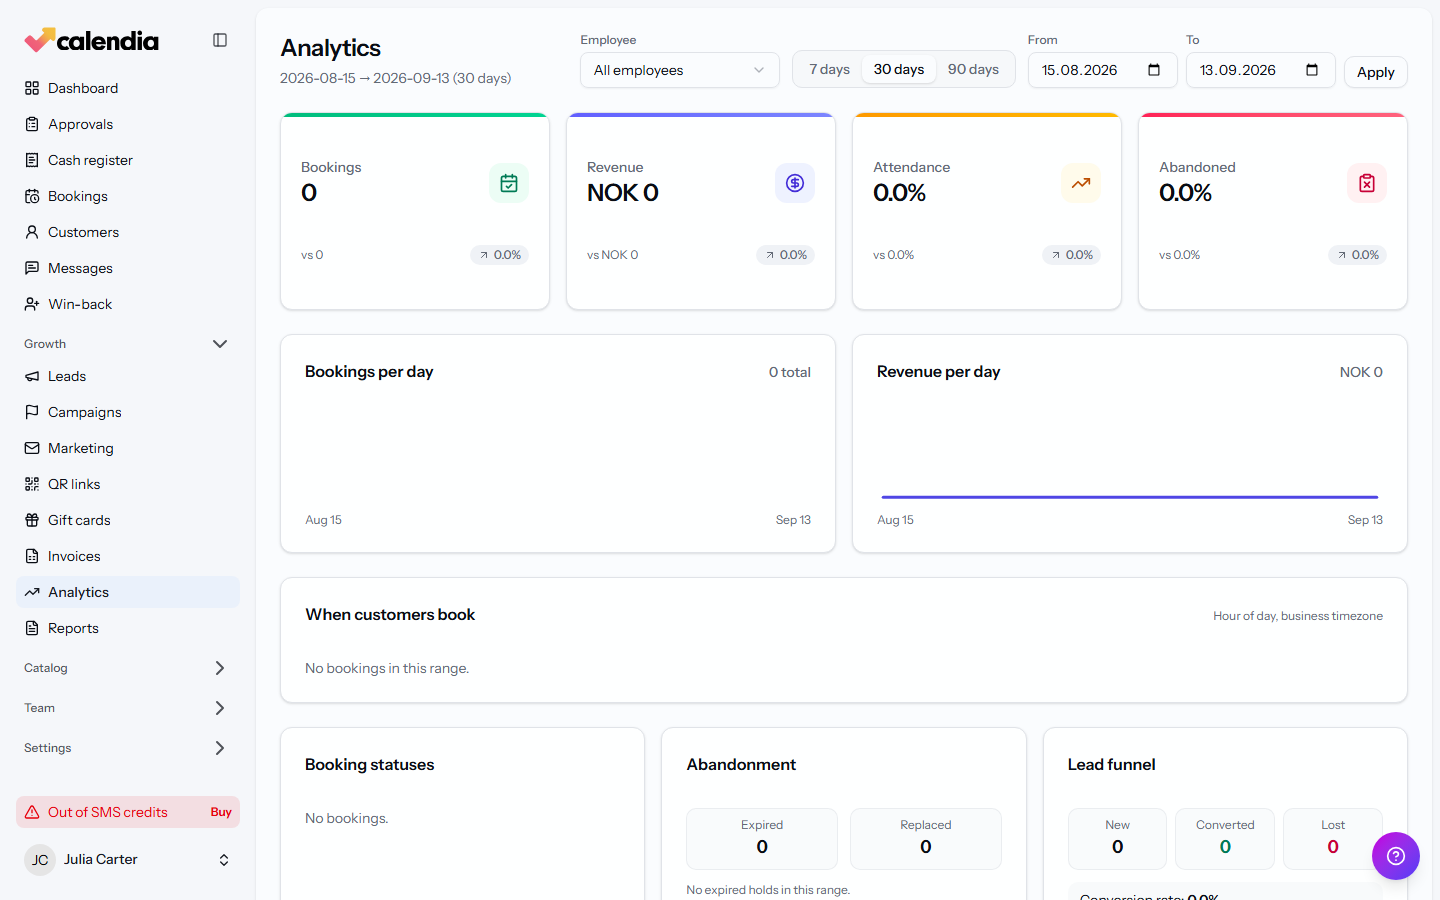The width and height of the screenshot is (1440, 900).
Task: Click the Invoices document icon
Action: point(32,556)
